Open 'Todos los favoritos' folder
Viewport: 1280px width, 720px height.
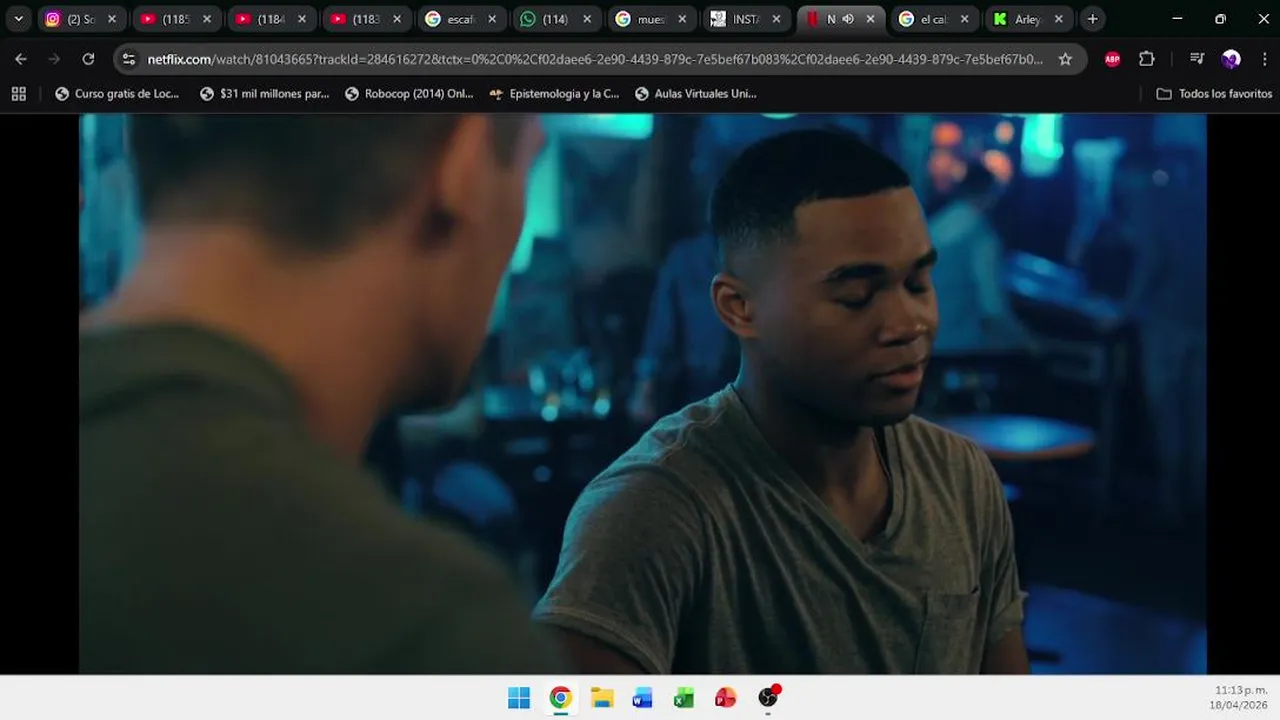tap(1212, 93)
